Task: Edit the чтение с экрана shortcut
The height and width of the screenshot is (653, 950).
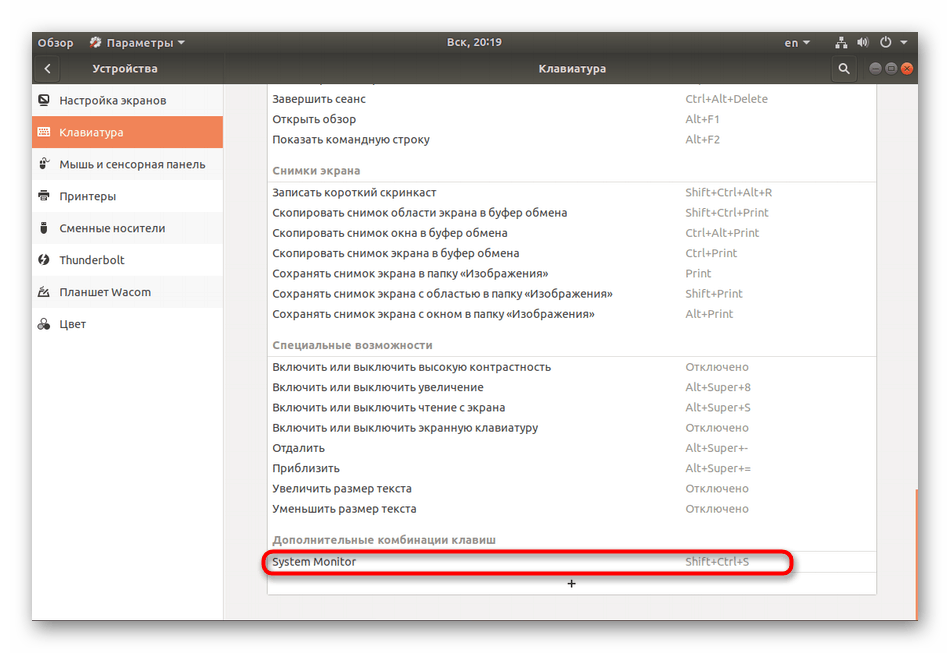Action: pyautogui.click(x=571, y=408)
